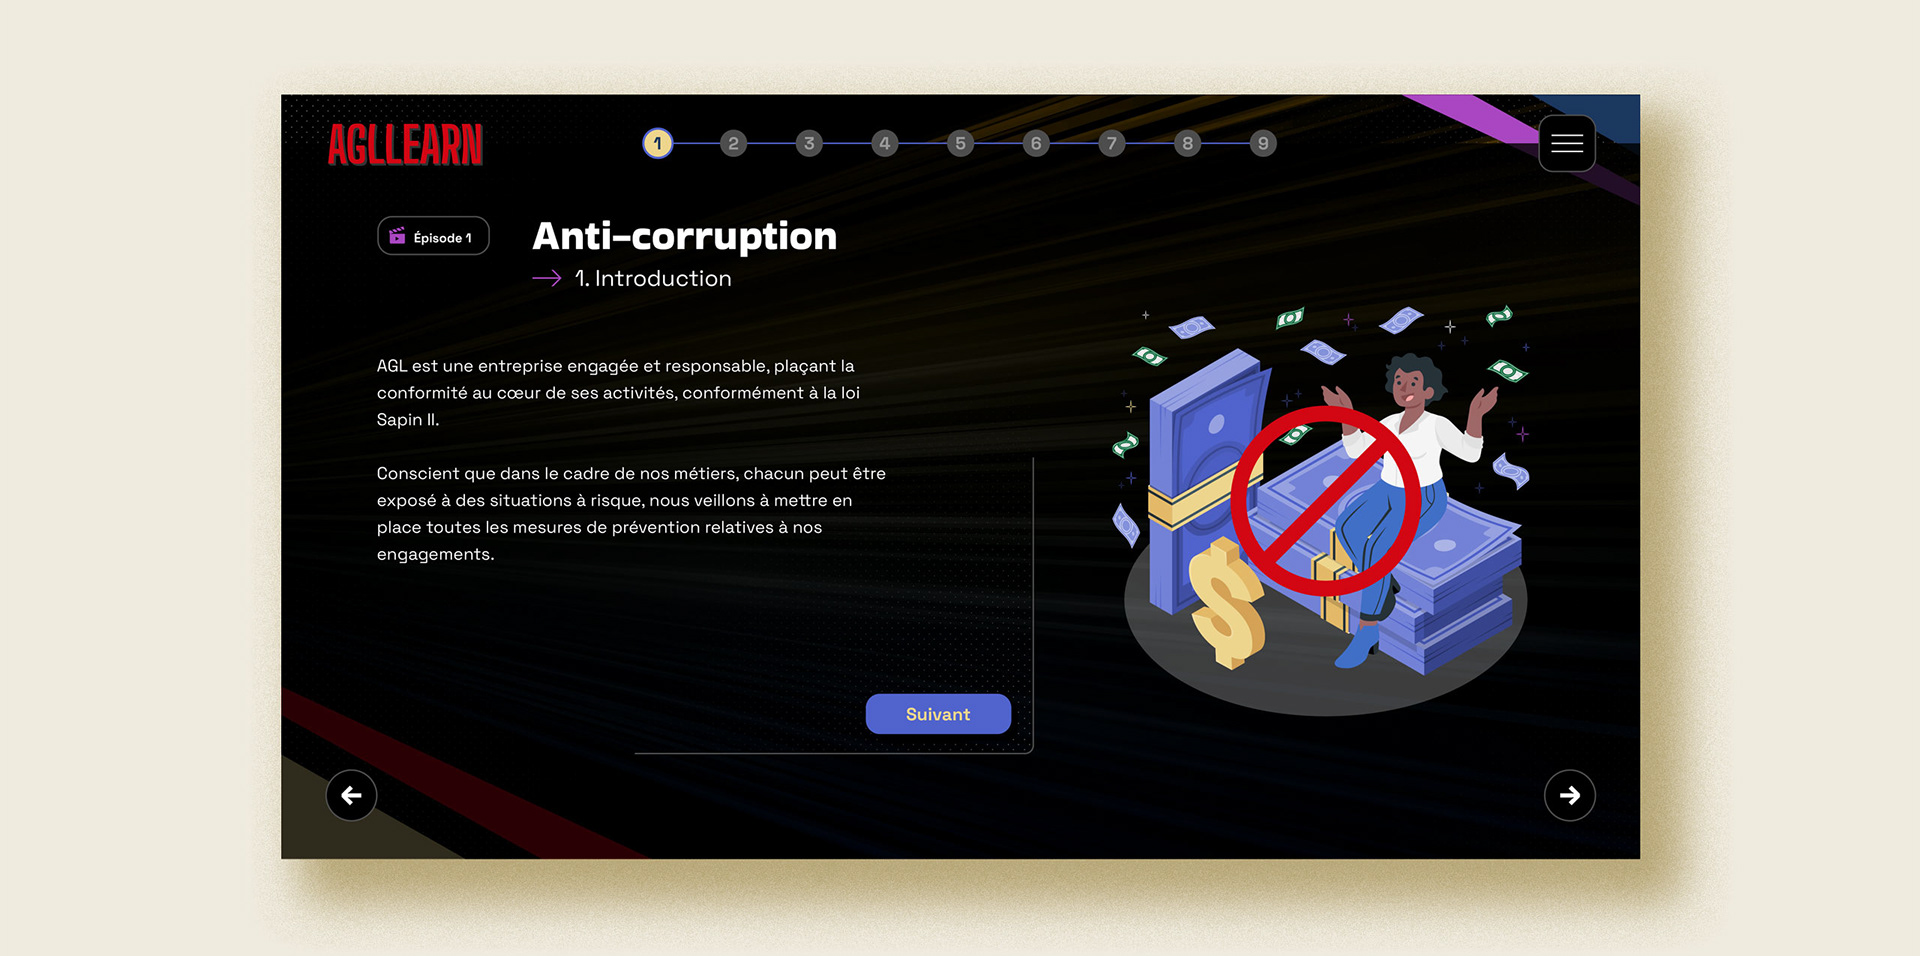Select the active step 1 marker

657,144
